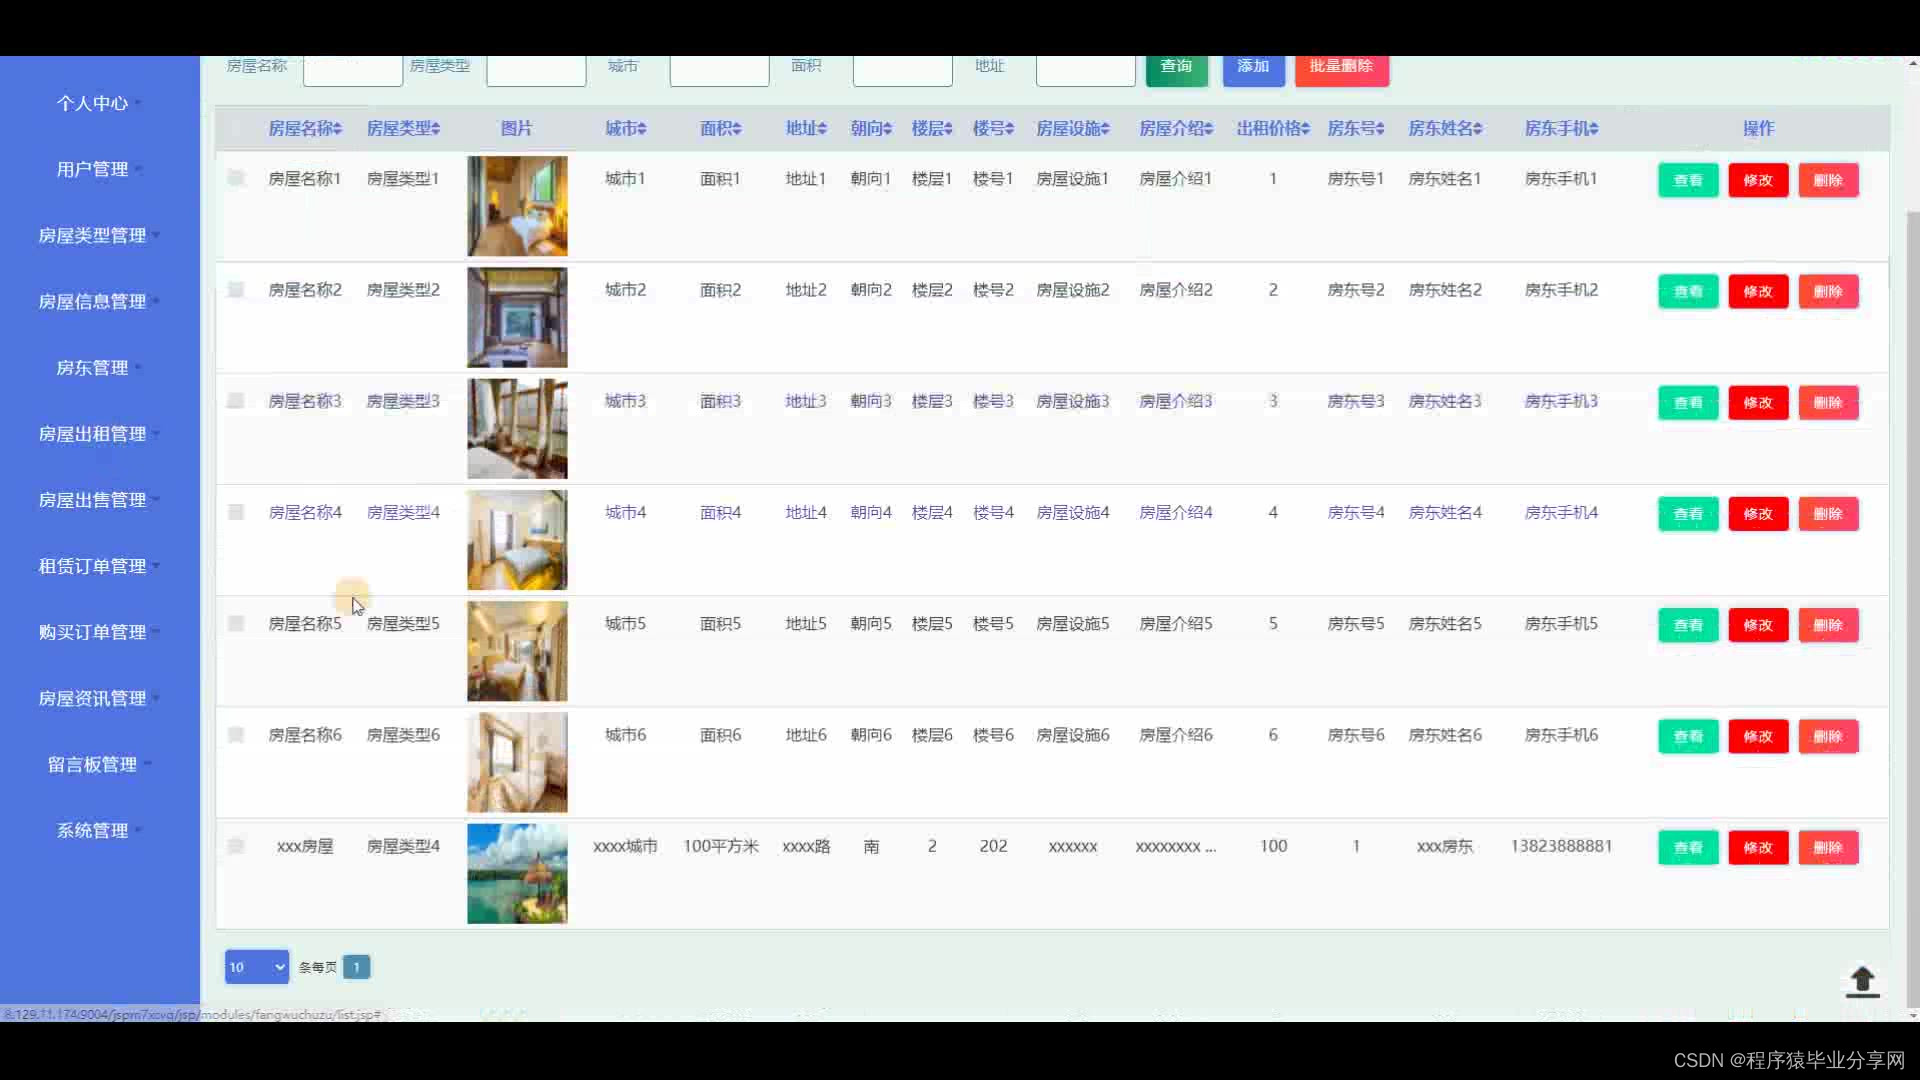The height and width of the screenshot is (1080, 1920).
Task: Sort by 房东手机 column sort icon
Action: click(1594, 129)
